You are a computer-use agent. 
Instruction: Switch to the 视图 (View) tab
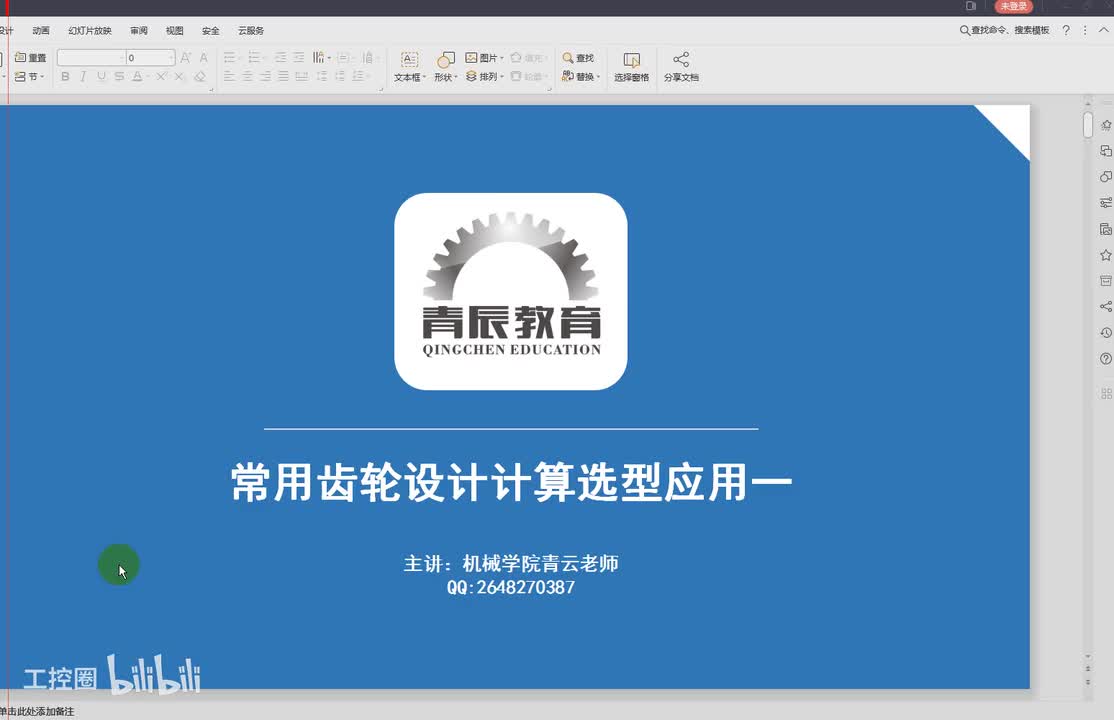click(175, 31)
